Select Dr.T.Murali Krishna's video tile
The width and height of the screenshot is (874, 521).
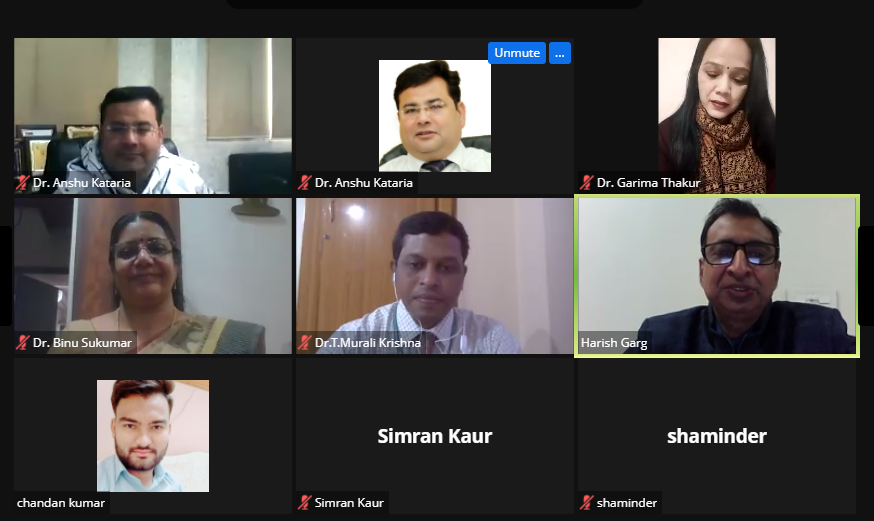[435, 276]
